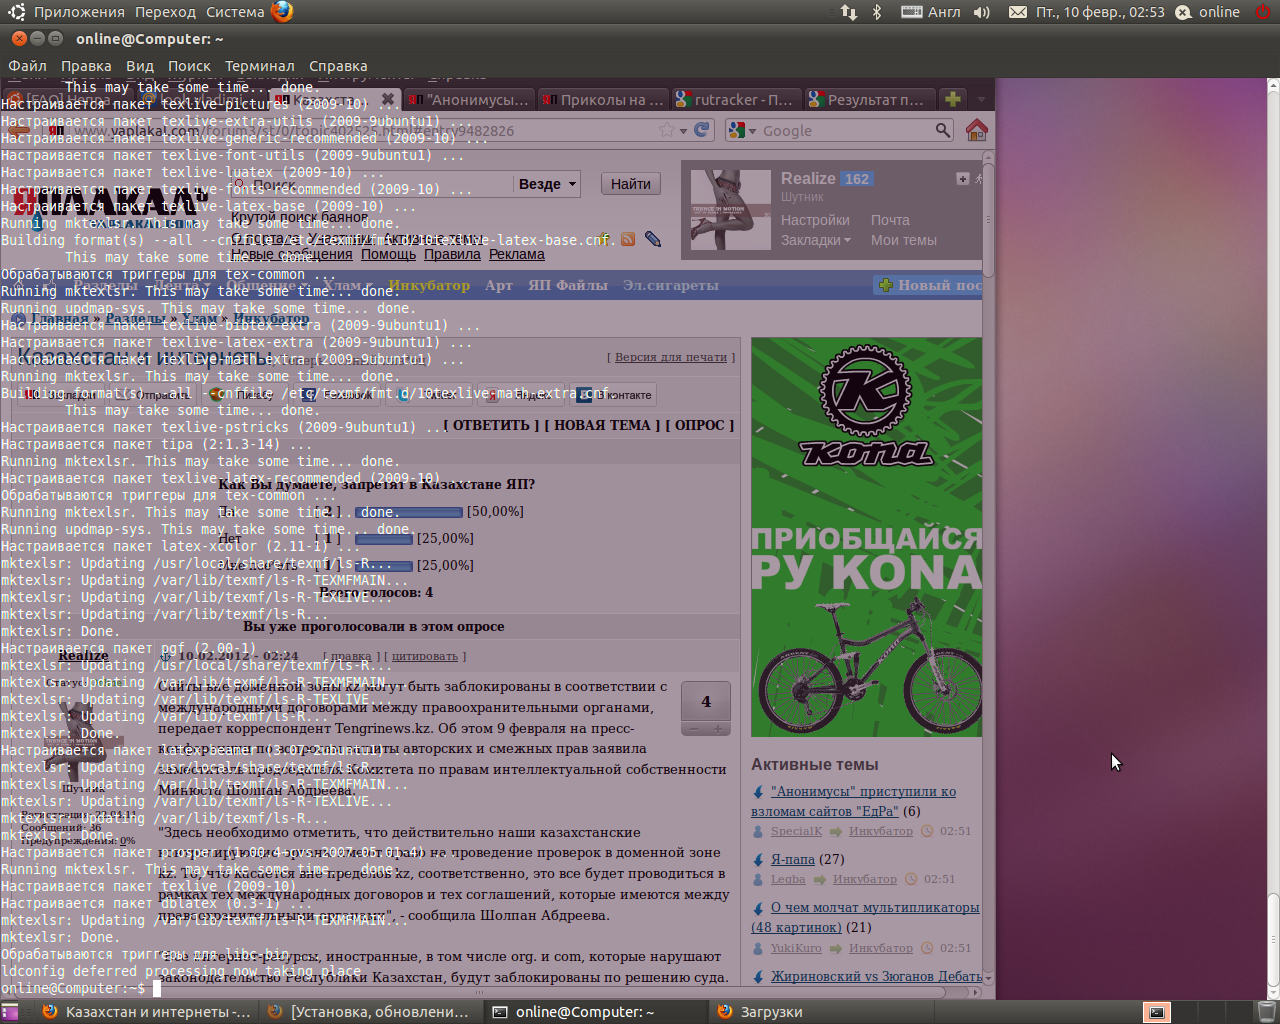
Task: Open the Я-папа active topic link
Action: coord(792,859)
